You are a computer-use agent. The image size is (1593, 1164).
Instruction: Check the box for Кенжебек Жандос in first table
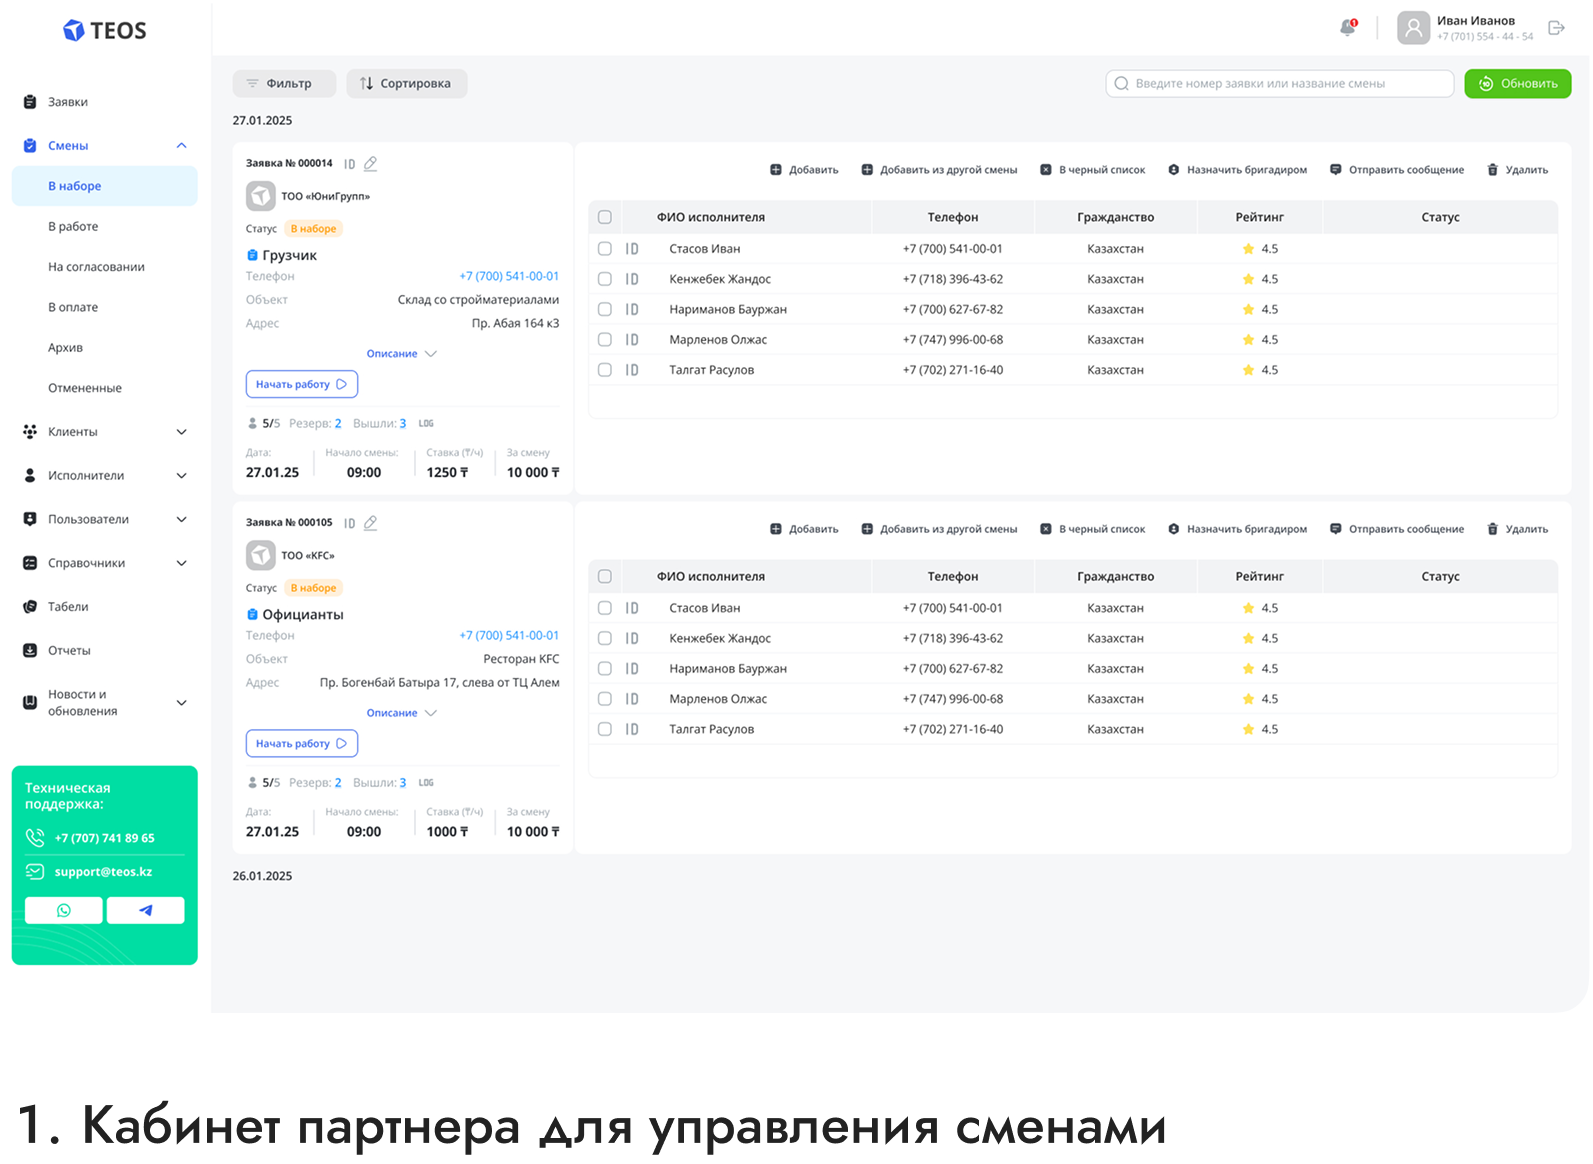[x=605, y=279]
